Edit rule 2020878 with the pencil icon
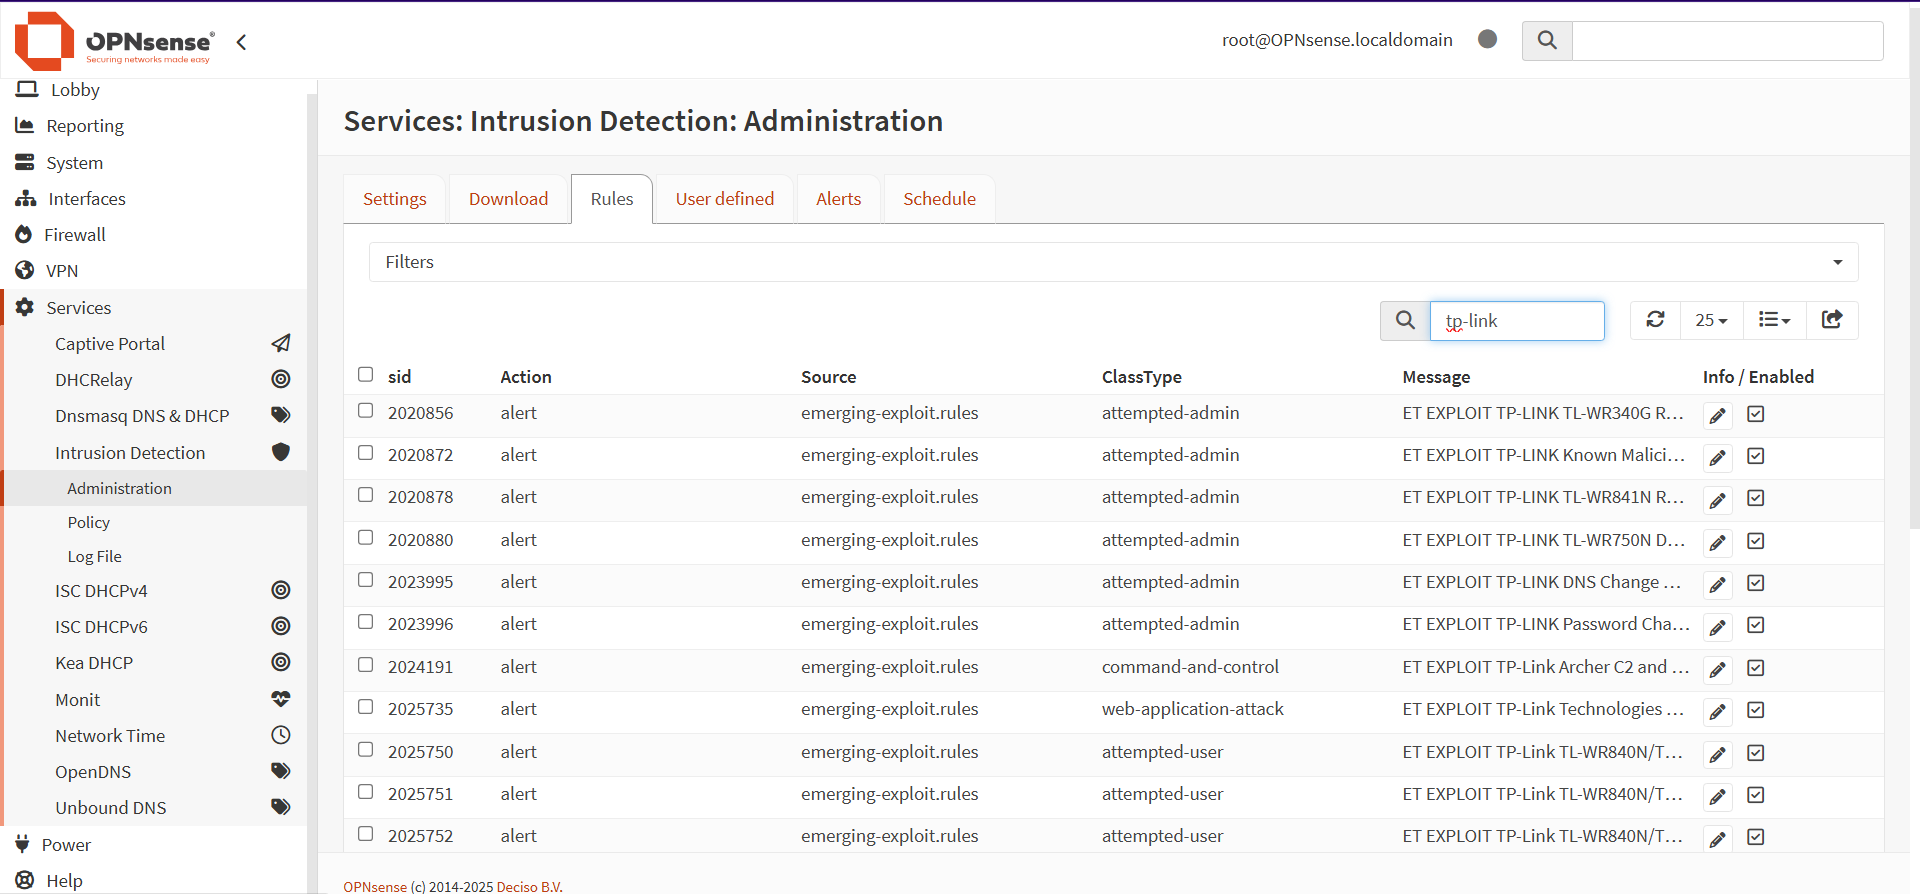Viewport: 1920px width, 894px height. (1718, 500)
